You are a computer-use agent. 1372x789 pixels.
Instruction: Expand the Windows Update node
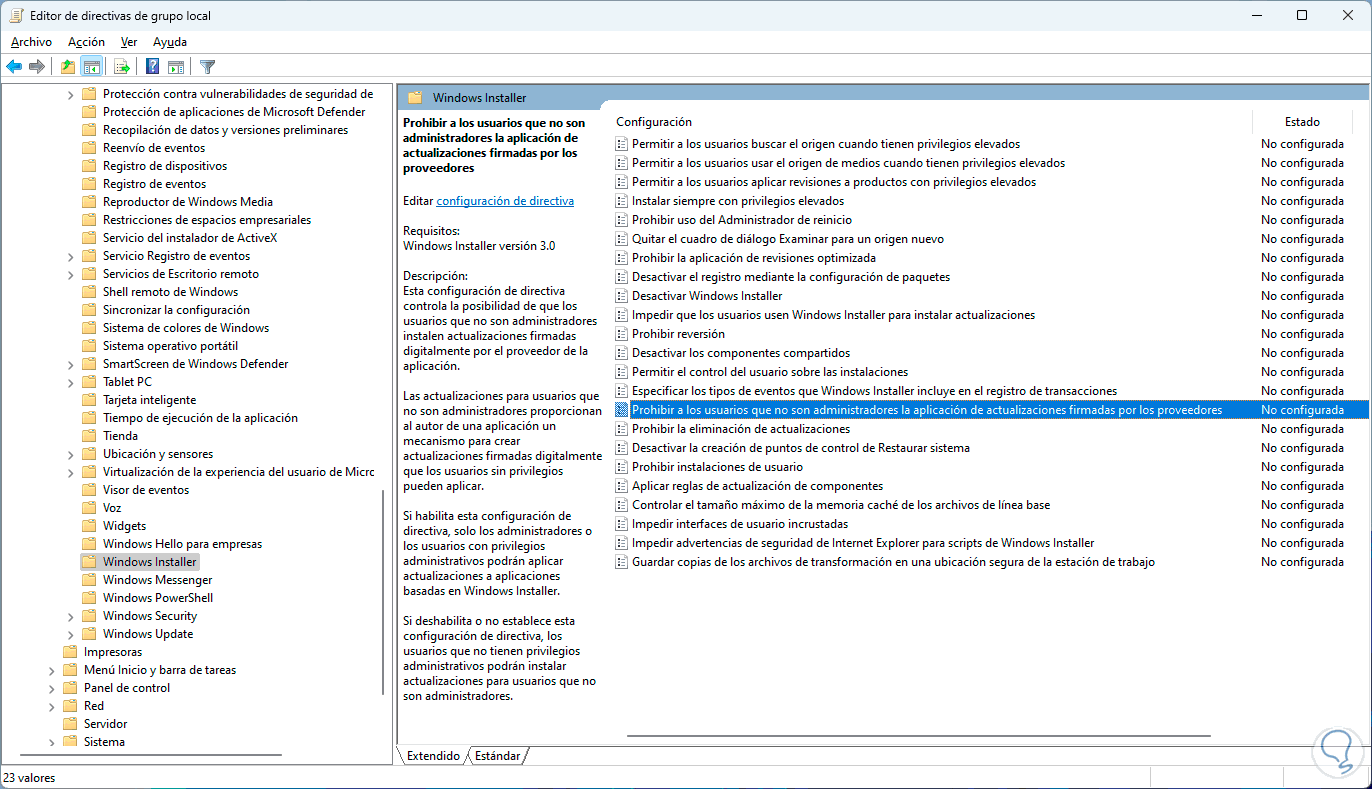click(70, 634)
